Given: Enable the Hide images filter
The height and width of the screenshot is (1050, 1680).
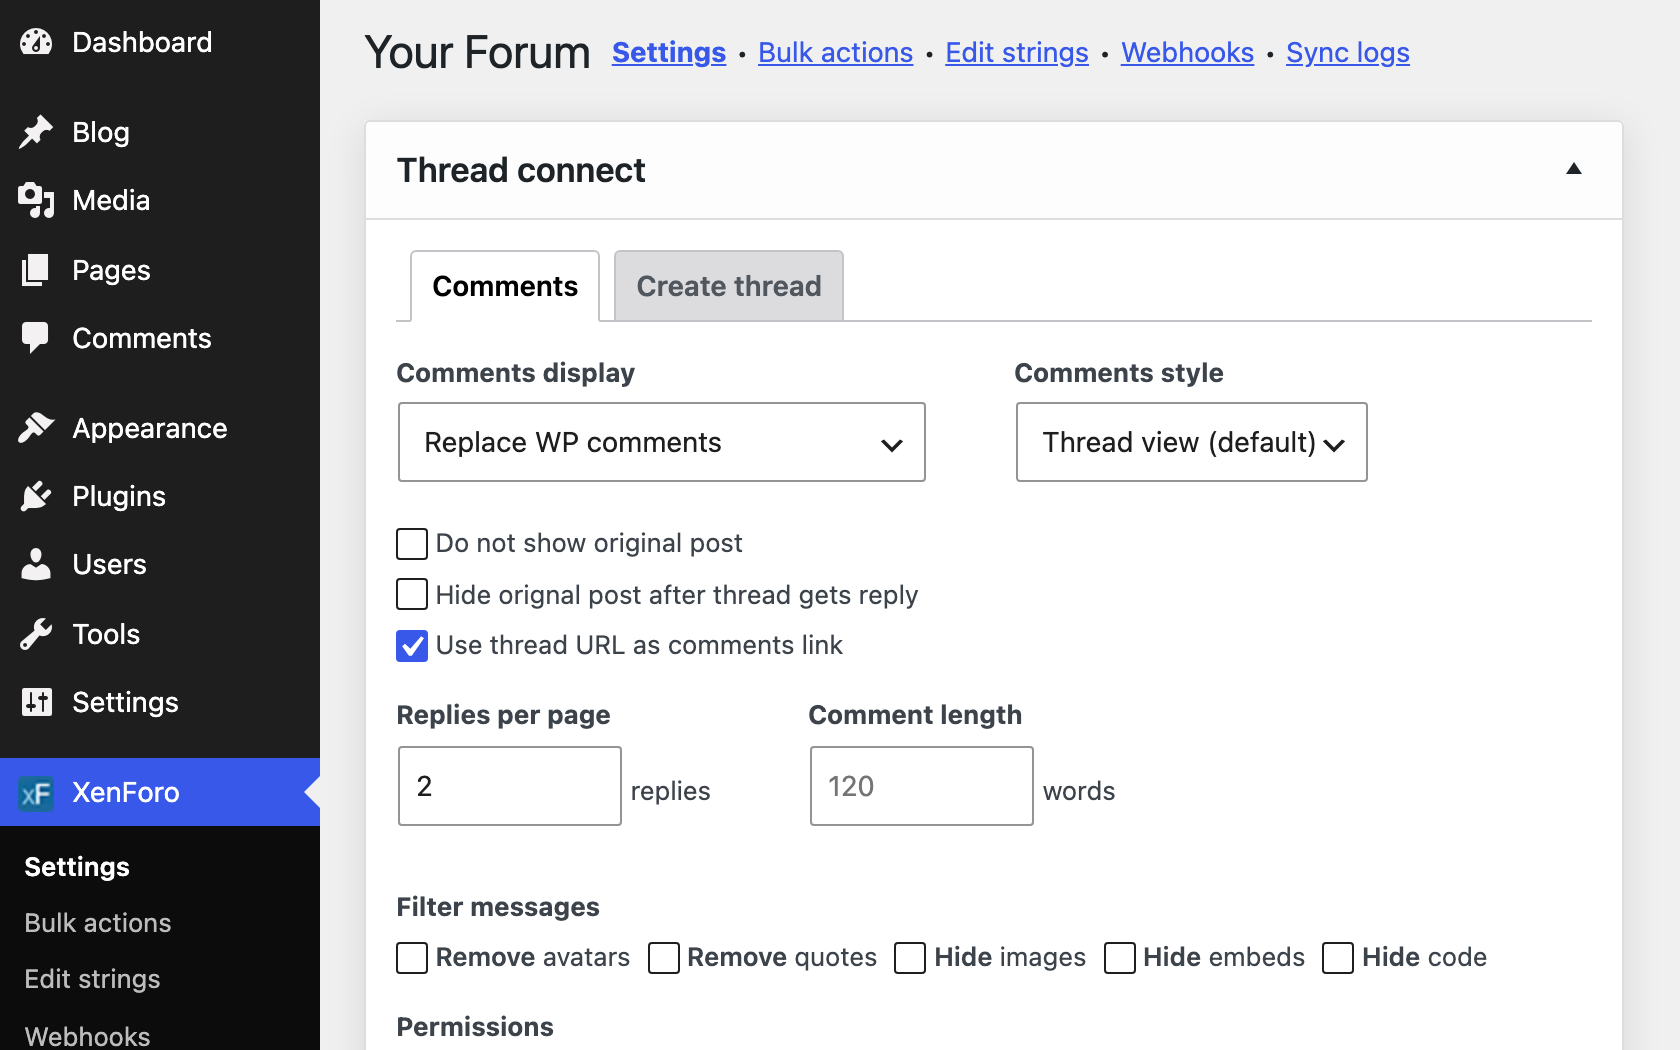Looking at the screenshot, I should click(910, 958).
